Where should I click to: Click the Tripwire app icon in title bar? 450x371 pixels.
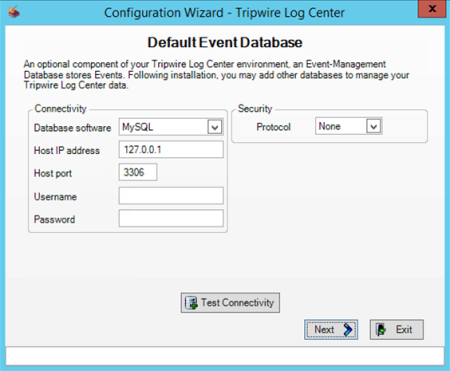coord(14,12)
